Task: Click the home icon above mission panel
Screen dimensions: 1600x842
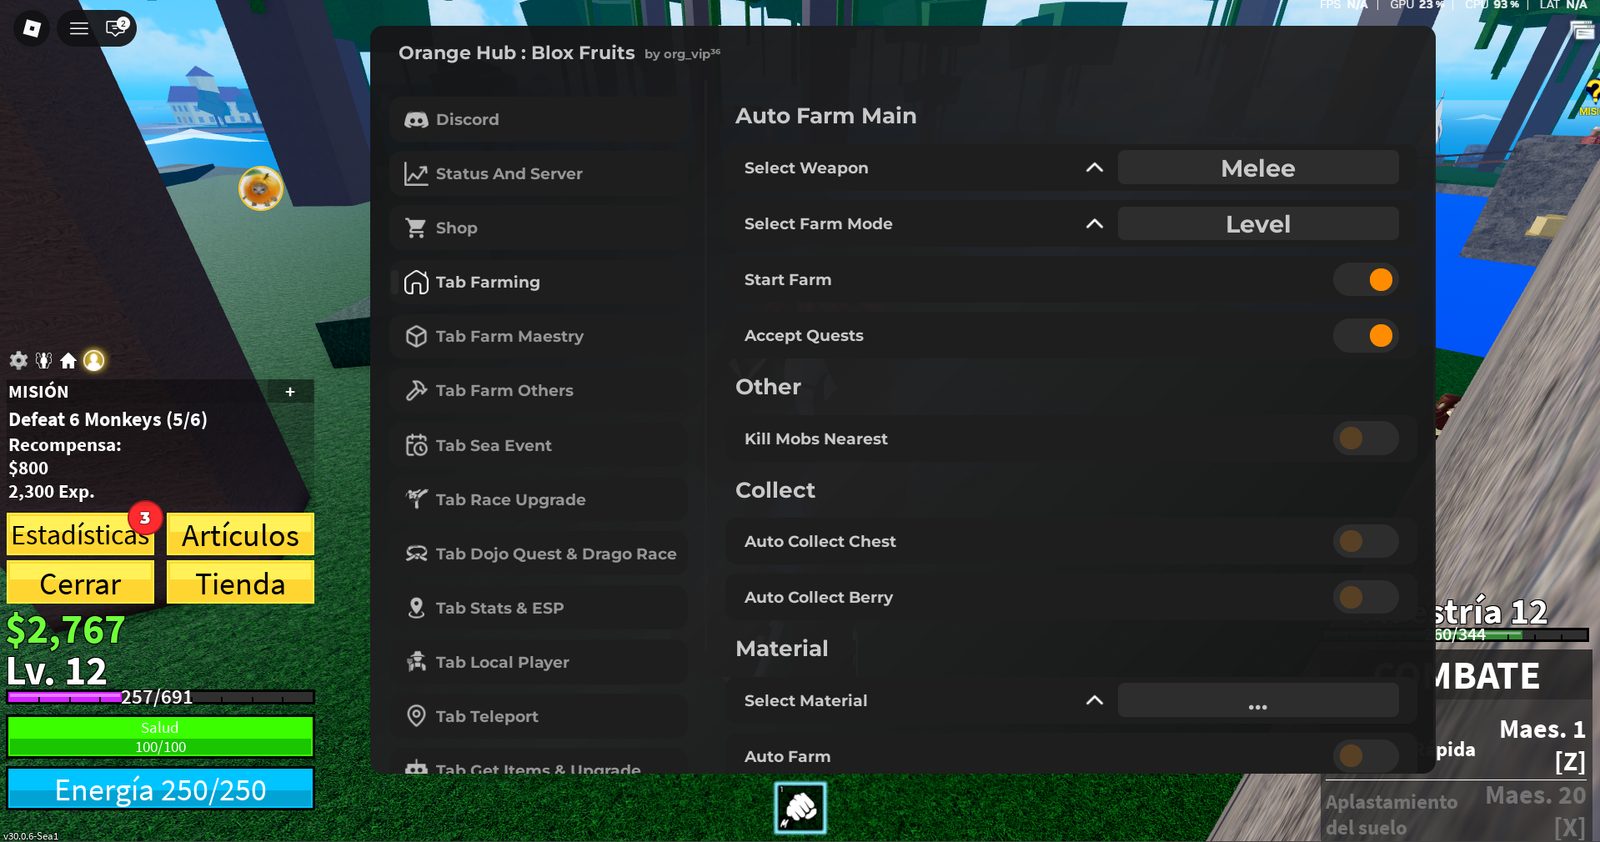Action: [x=68, y=360]
